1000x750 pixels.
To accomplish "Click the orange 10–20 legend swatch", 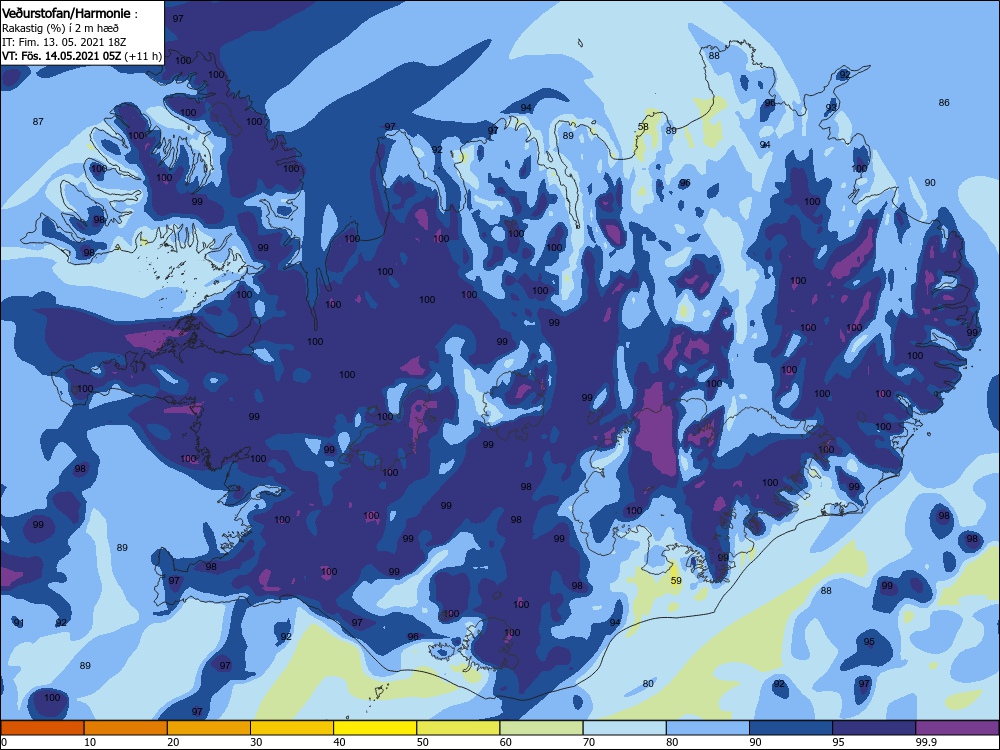I will 126,728.
